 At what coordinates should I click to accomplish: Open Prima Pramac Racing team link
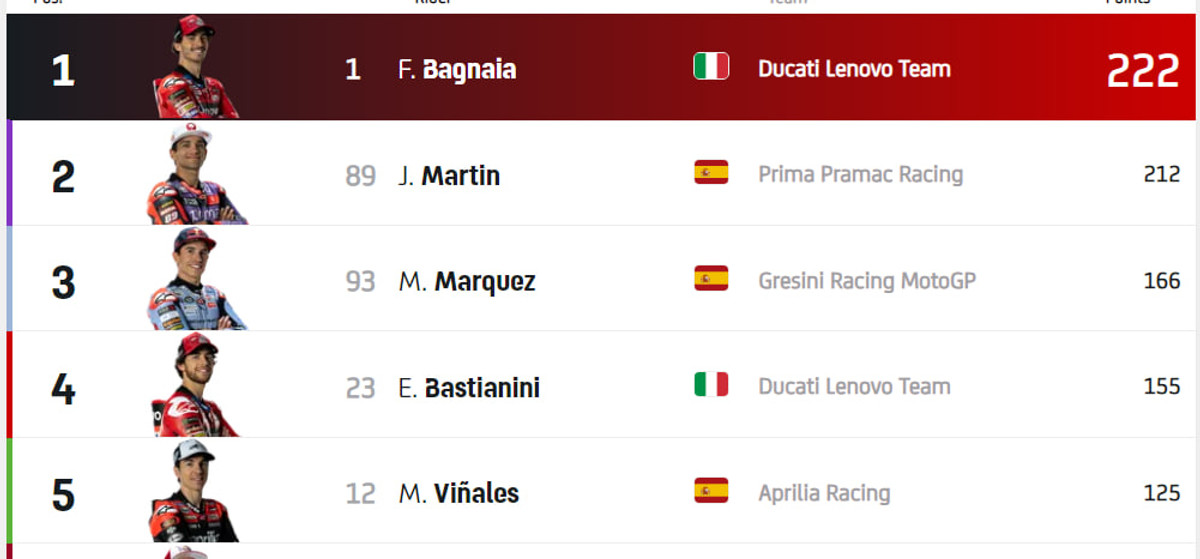click(x=860, y=175)
